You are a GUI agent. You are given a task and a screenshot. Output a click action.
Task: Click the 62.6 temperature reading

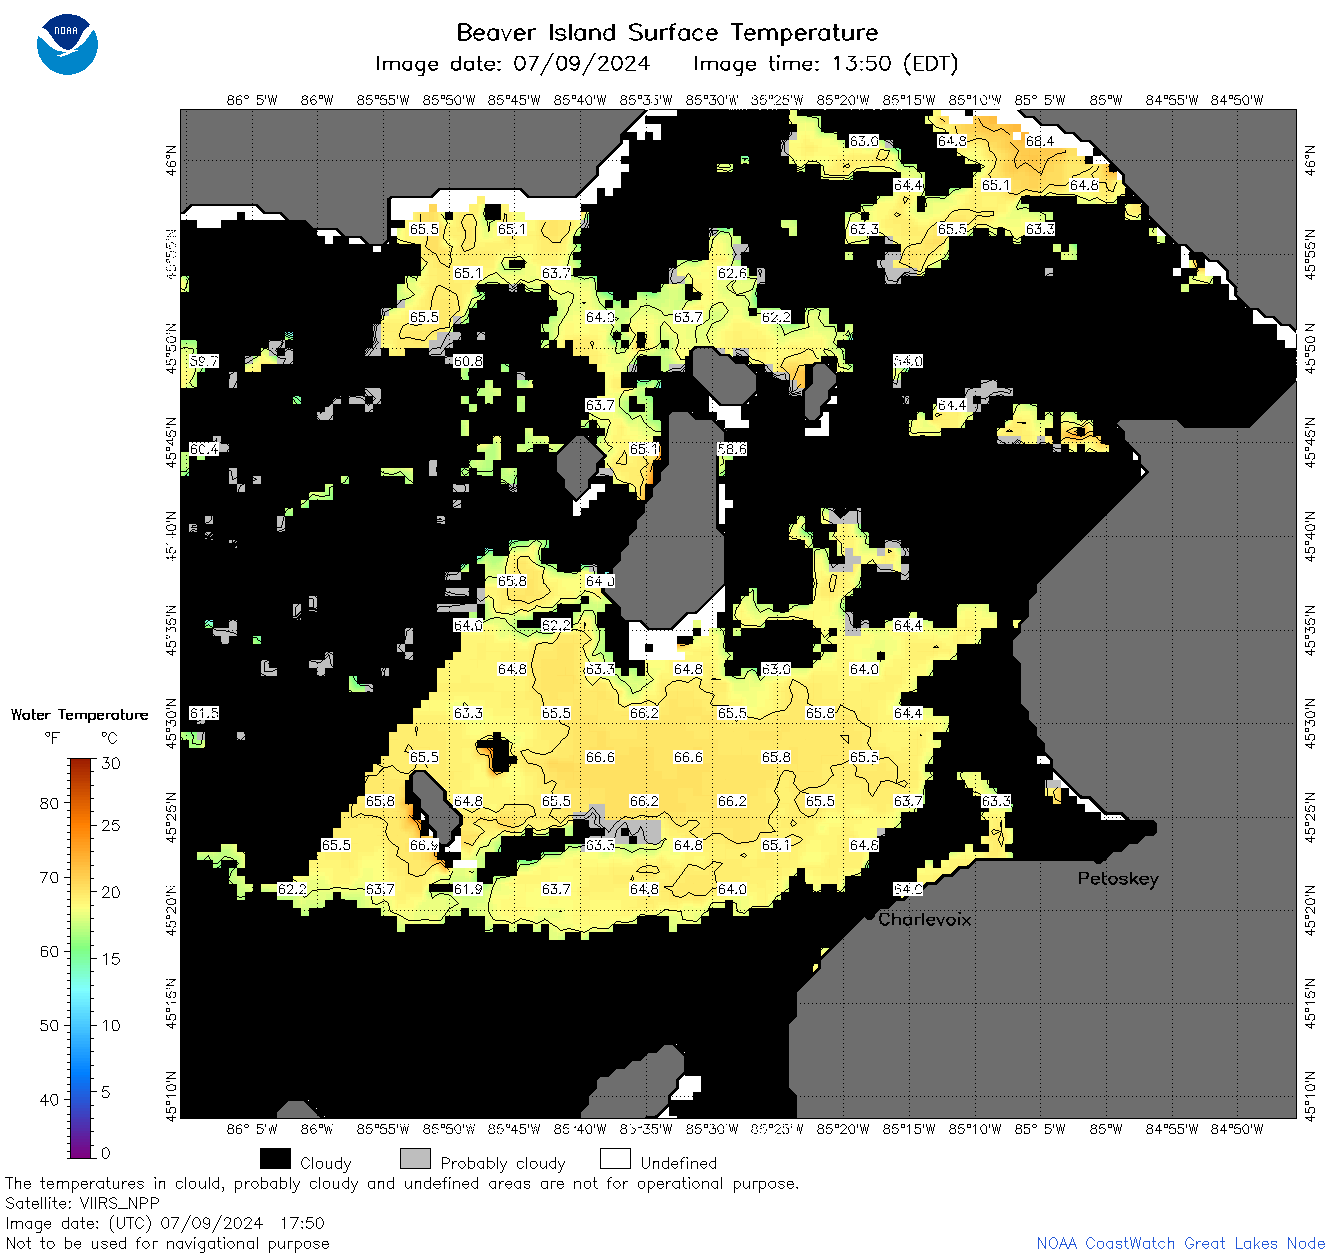tap(732, 273)
